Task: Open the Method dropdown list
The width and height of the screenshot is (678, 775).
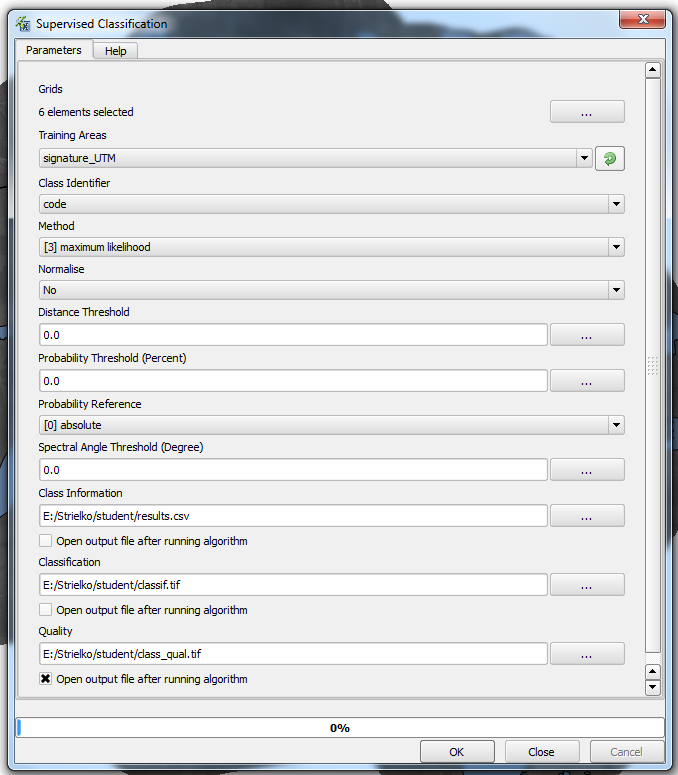Action: pyautogui.click(x=616, y=247)
